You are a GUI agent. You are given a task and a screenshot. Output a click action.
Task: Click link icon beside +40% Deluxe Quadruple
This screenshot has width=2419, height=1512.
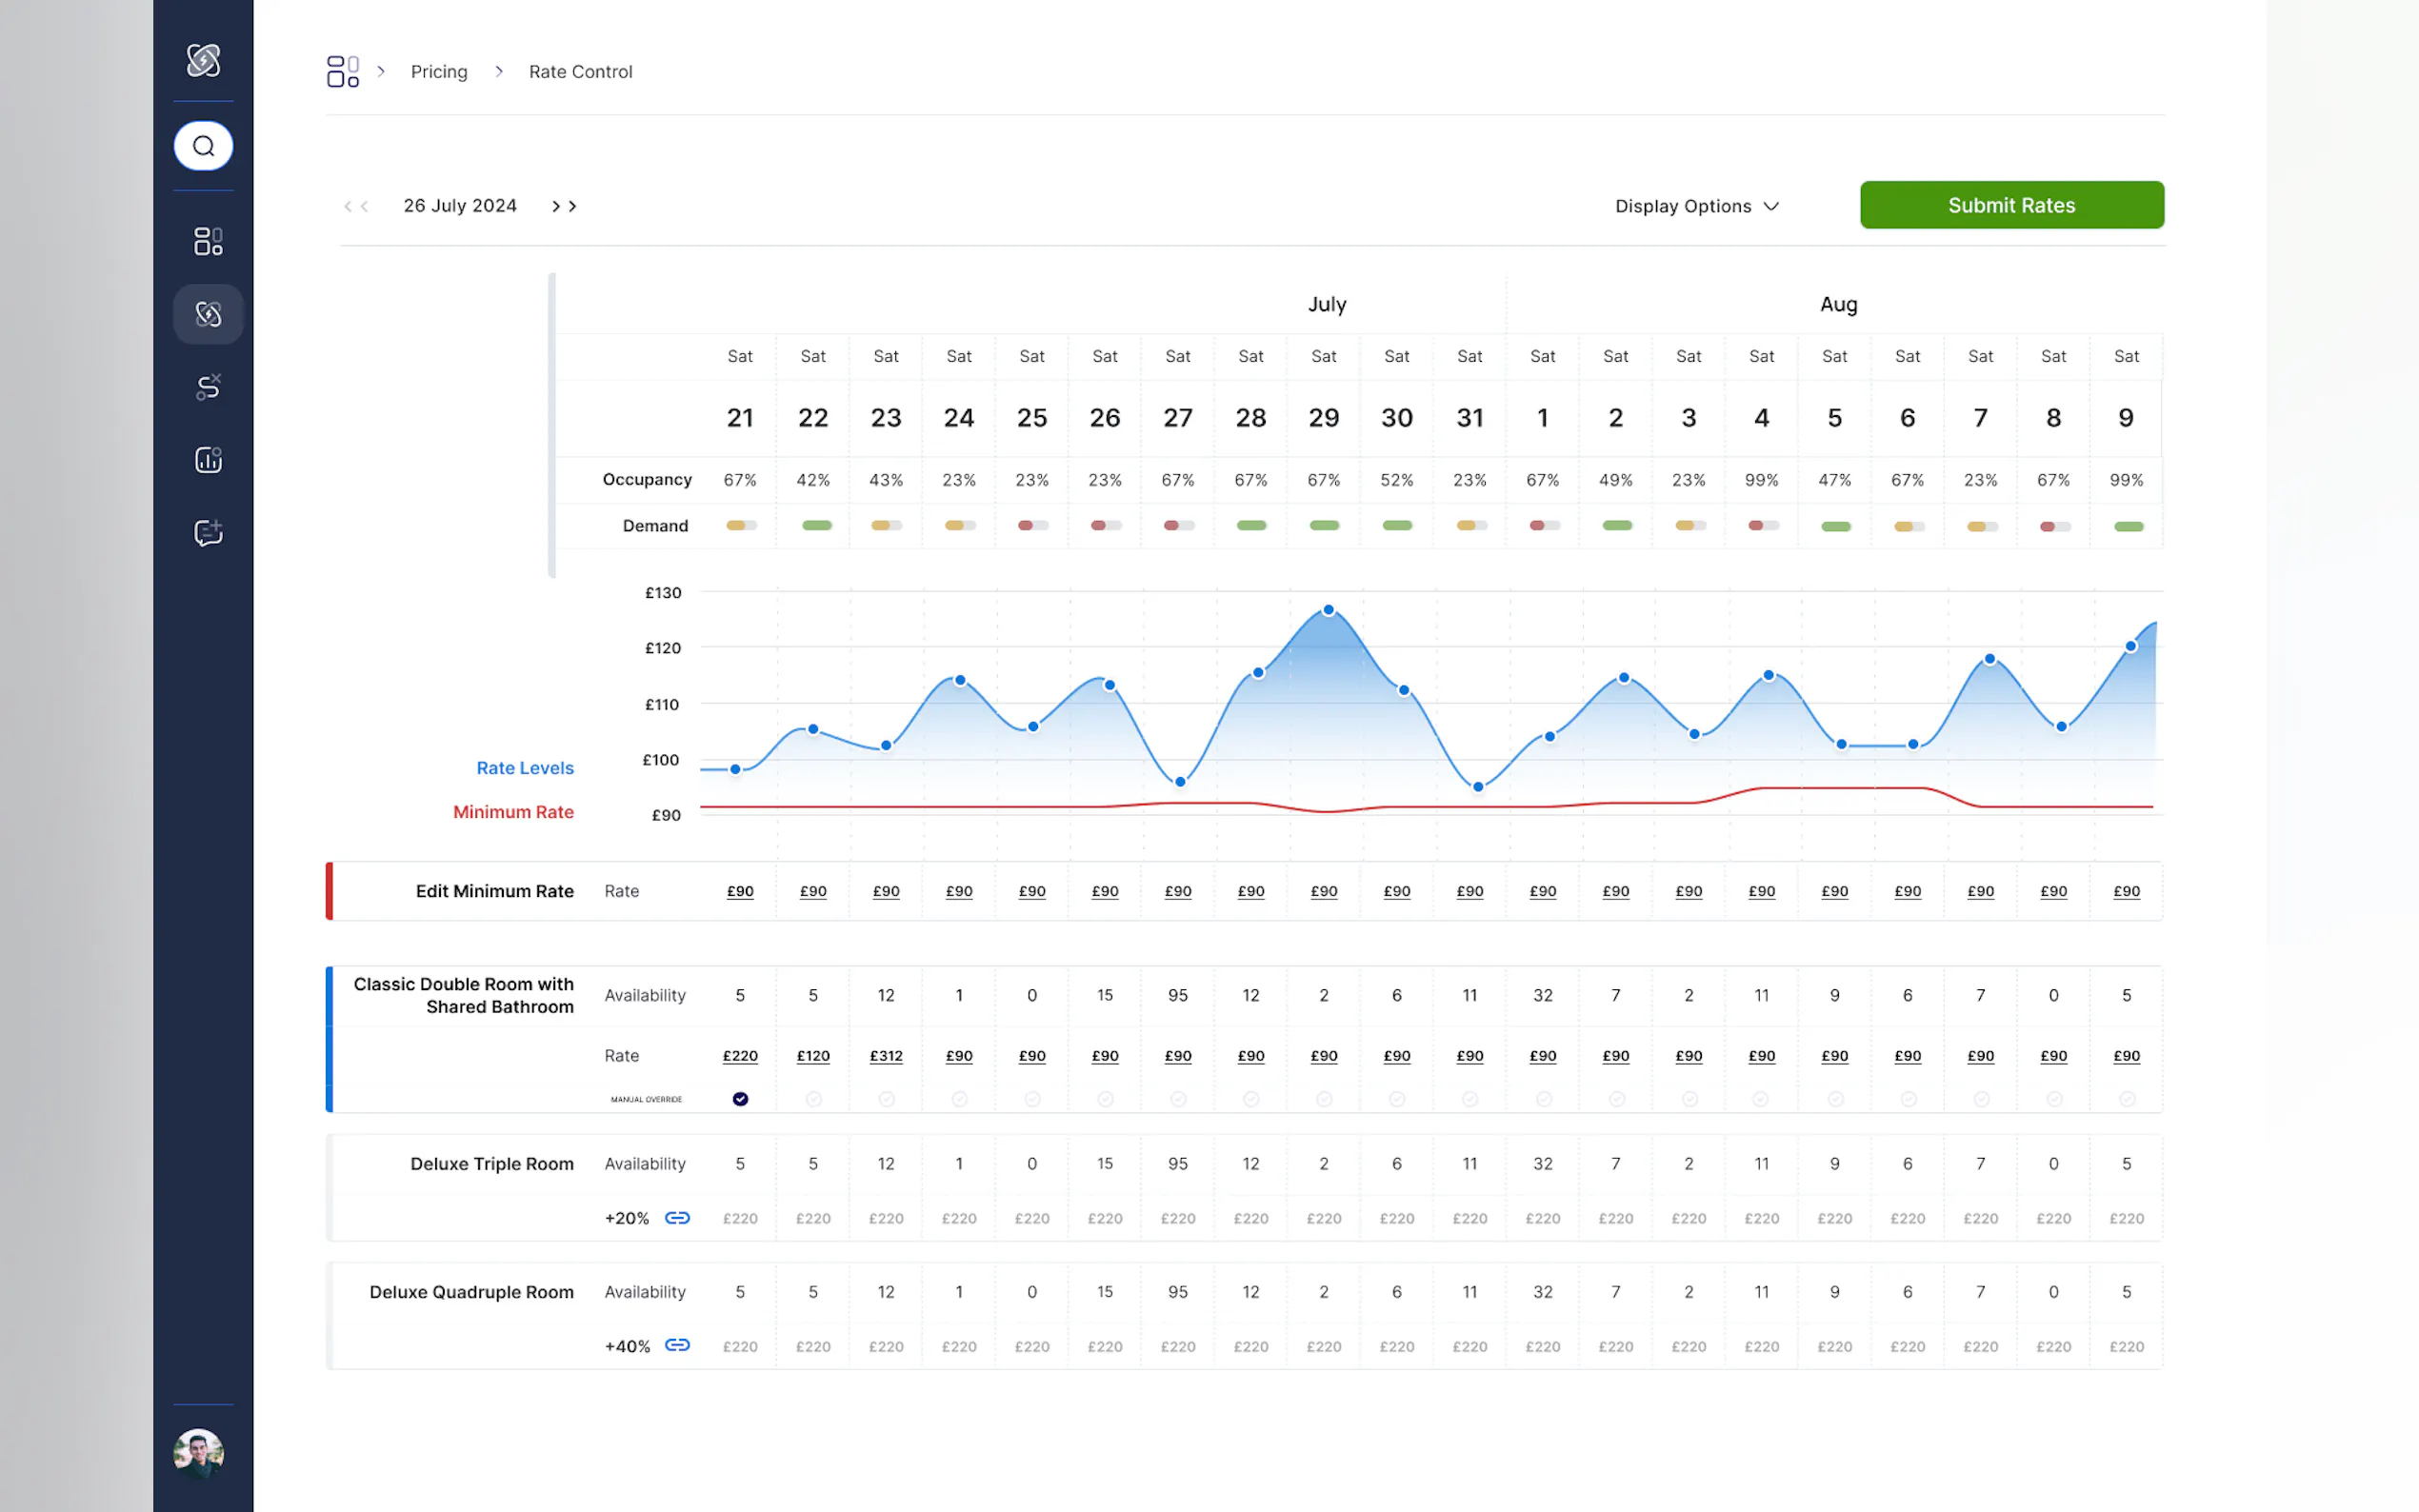(677, 1345)
